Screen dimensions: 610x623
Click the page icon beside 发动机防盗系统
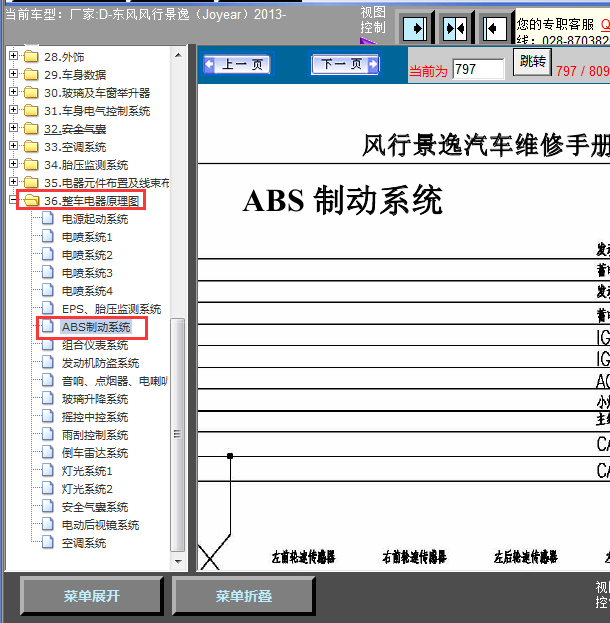(x=48, y=362)
